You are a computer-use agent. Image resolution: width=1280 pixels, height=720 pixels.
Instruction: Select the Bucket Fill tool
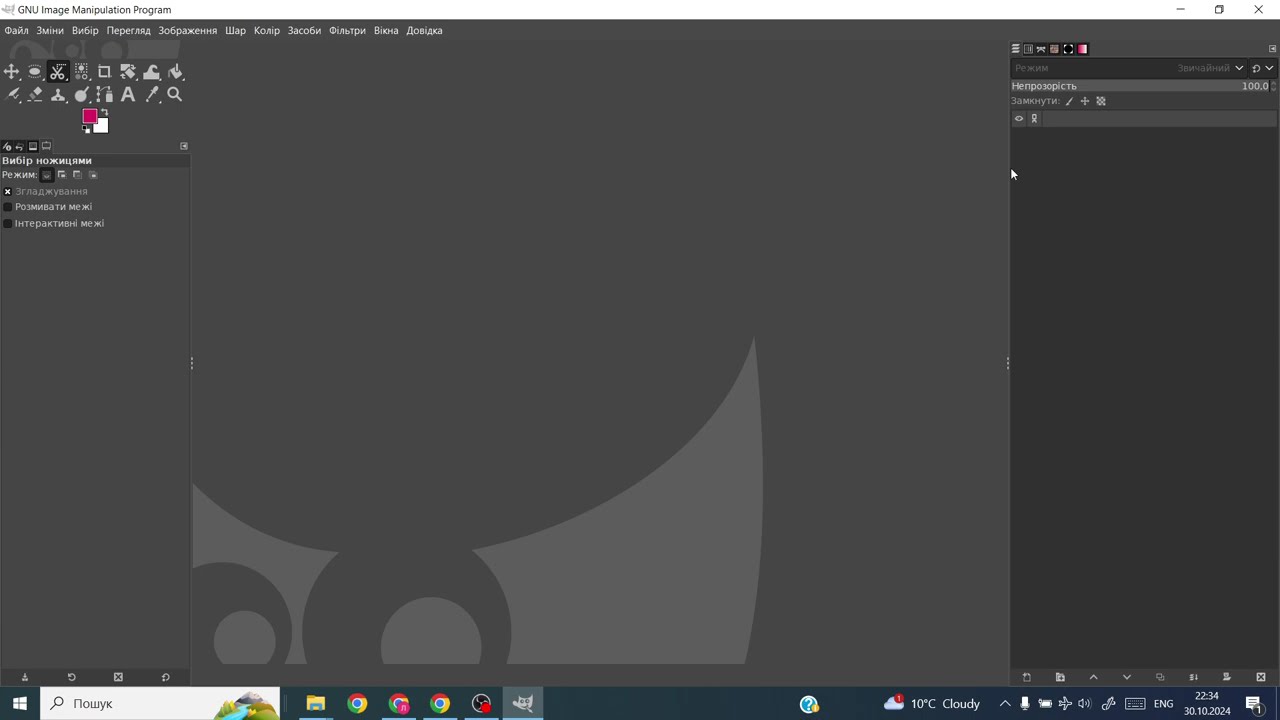(175, 72)
